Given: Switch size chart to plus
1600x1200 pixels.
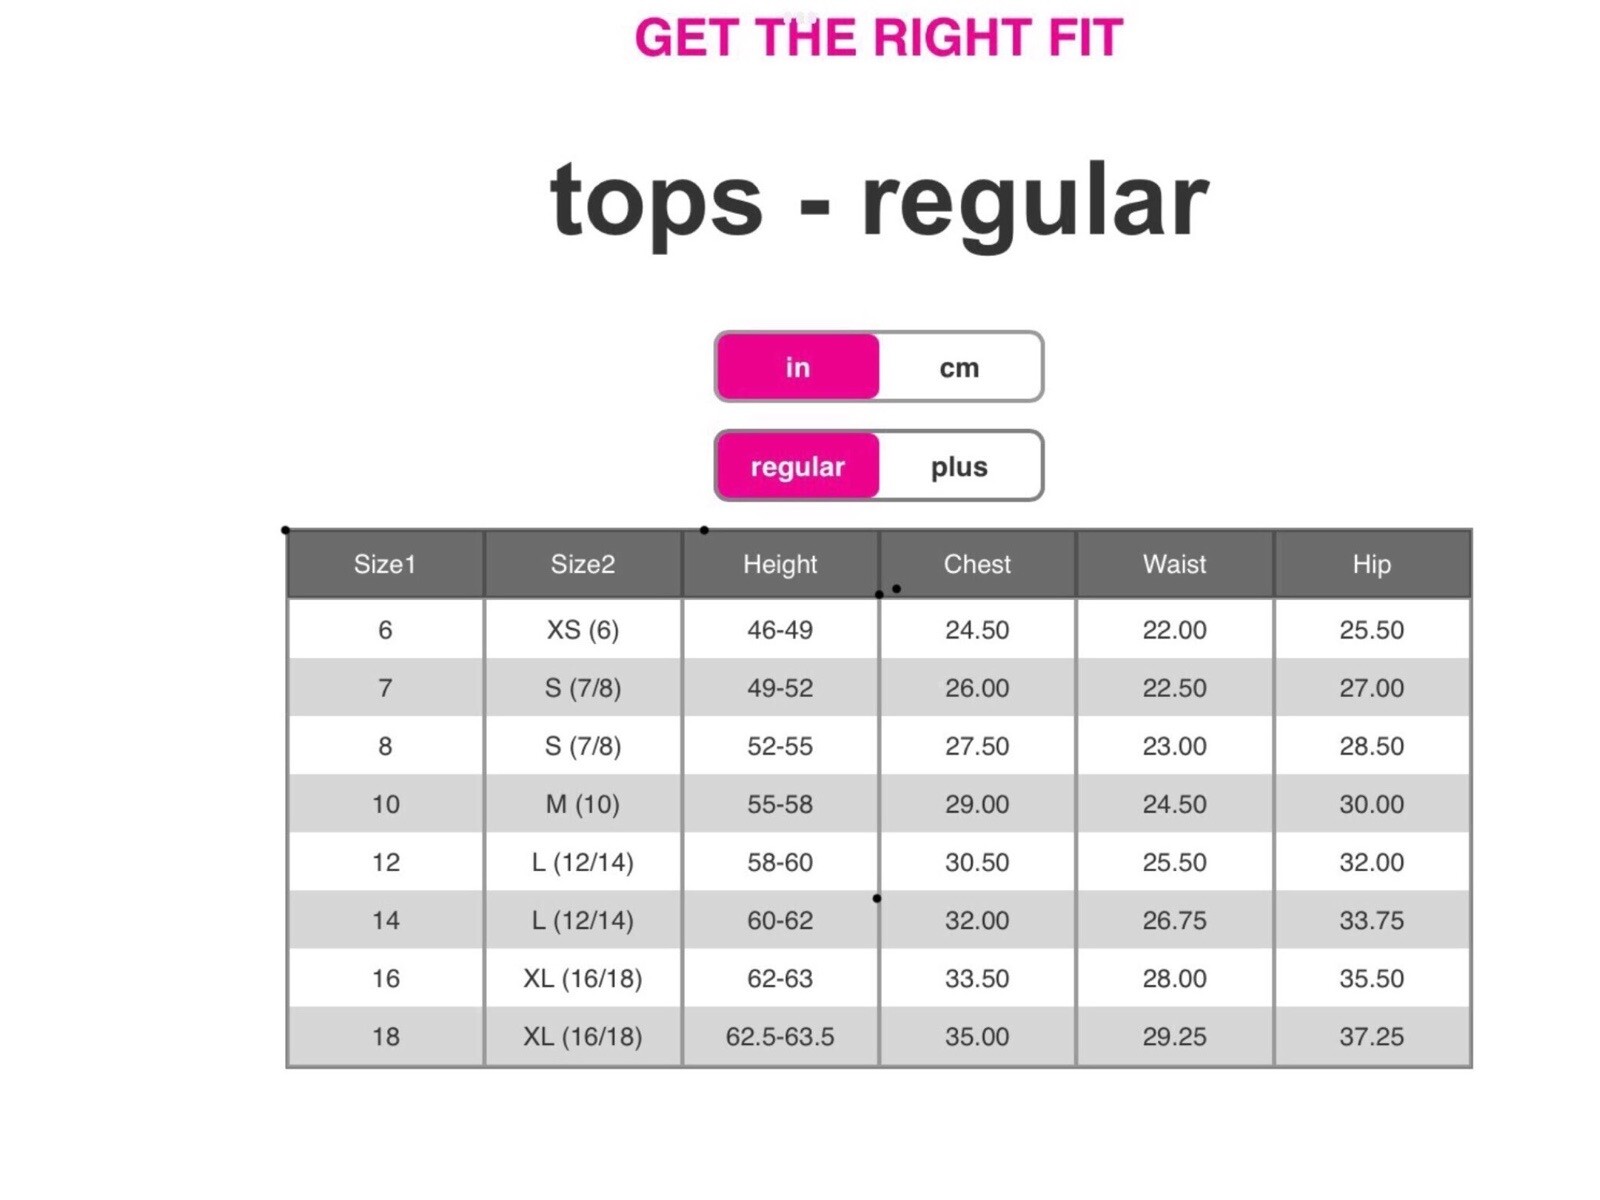Looking at the screenshot, I should (959, 466).
